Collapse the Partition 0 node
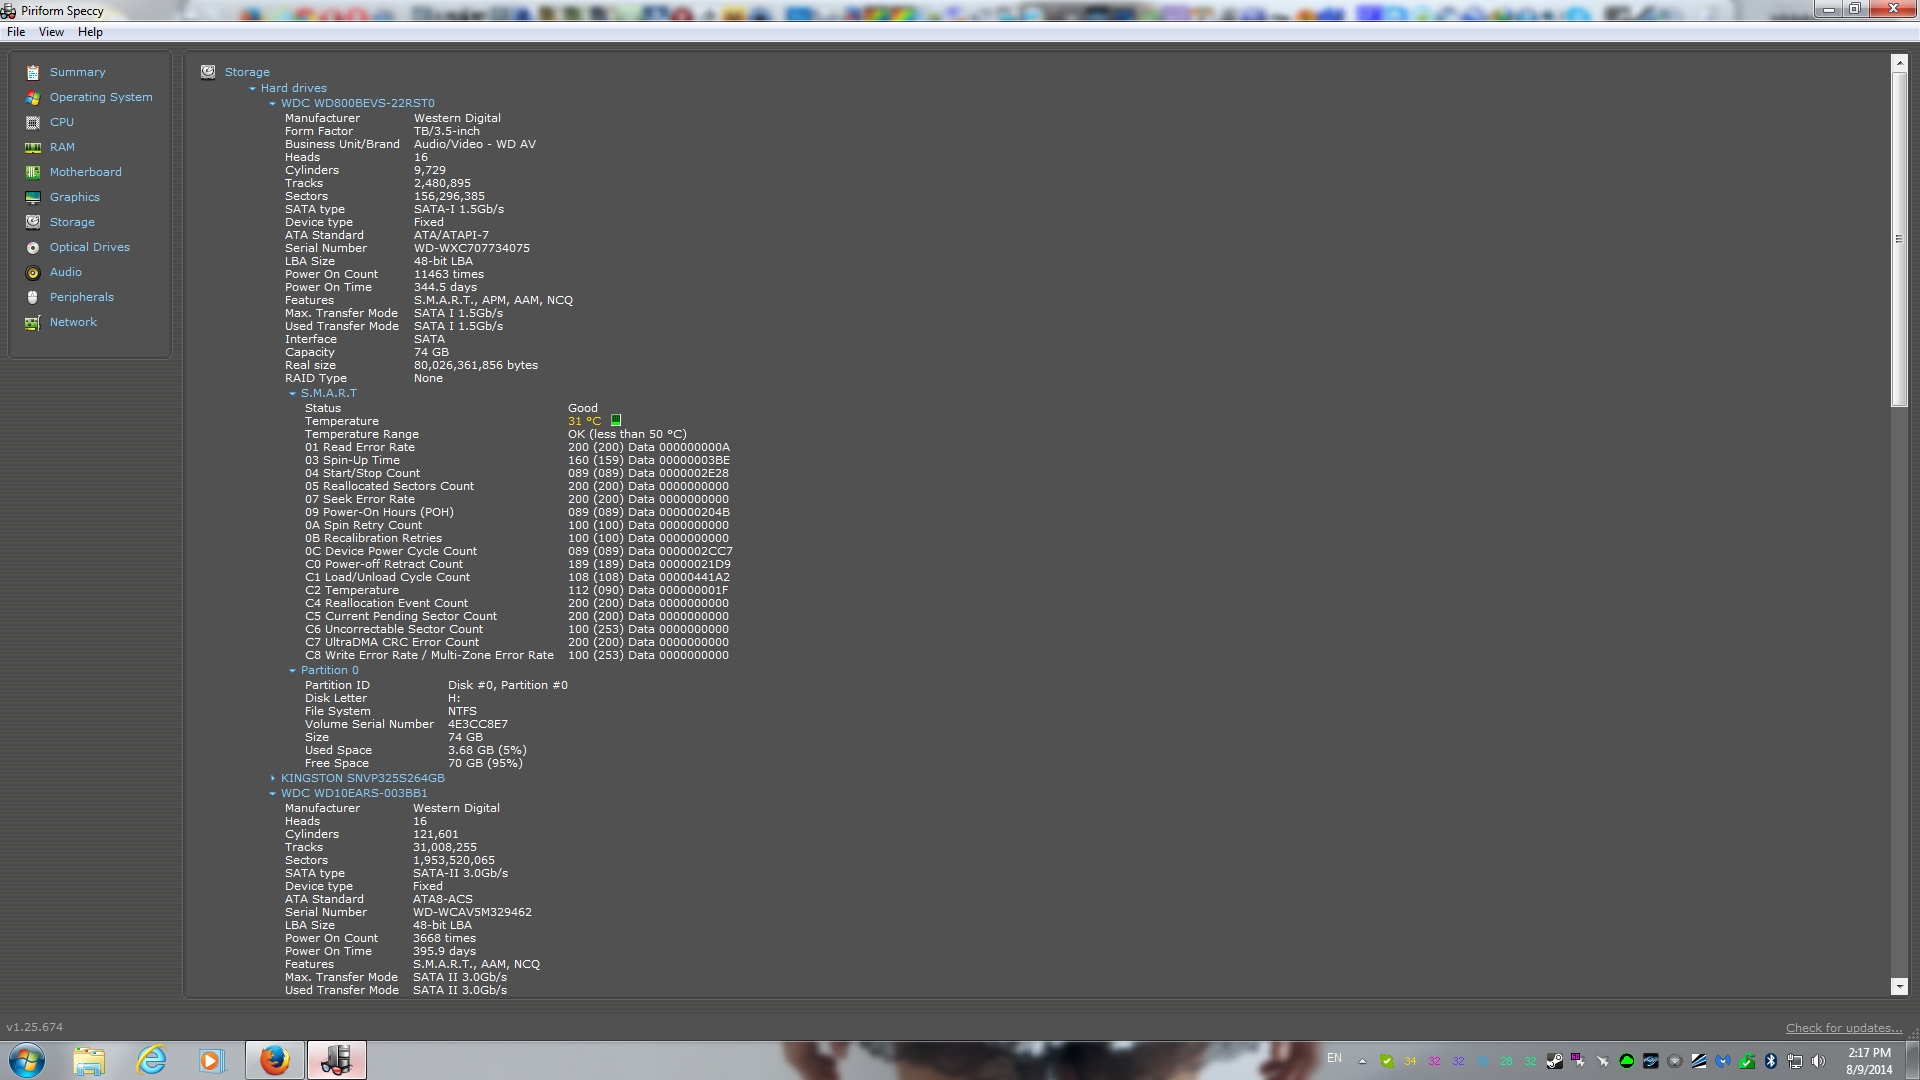Image resolution: width=1920 pixels, height=1080 pixels. click(292, 670)
